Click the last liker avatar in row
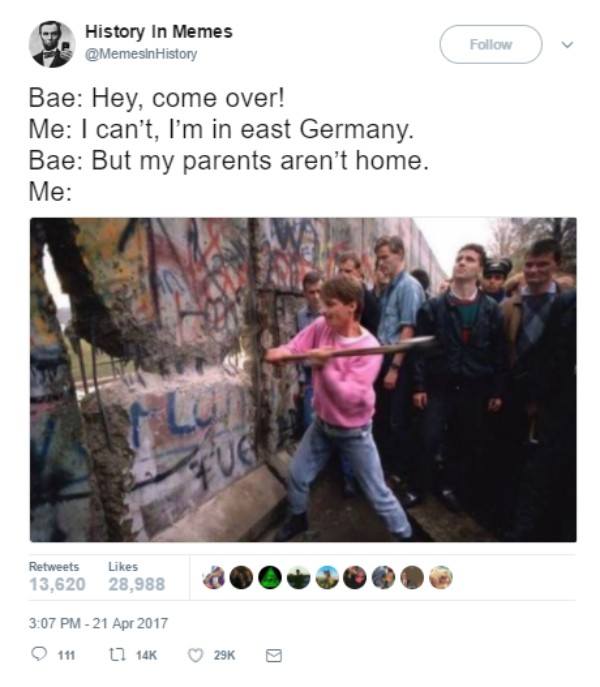 tap(441, 577)
